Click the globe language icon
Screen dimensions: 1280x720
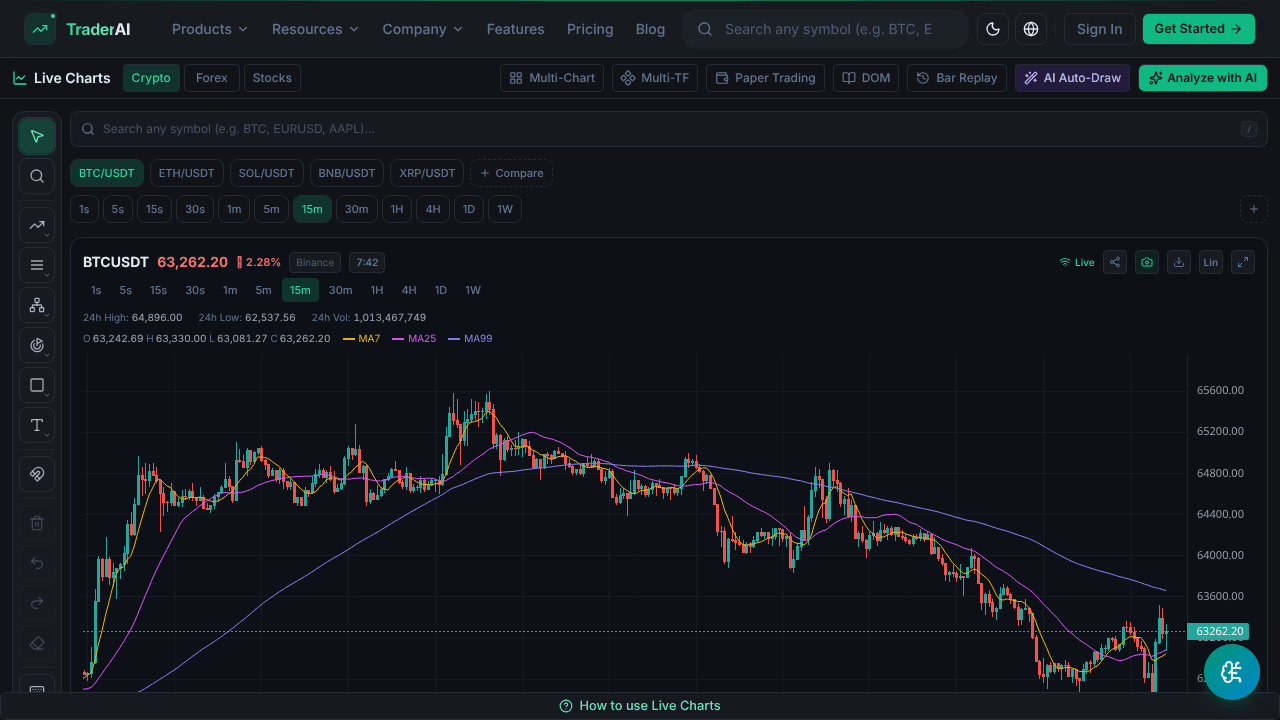(x=1031, y=29)
